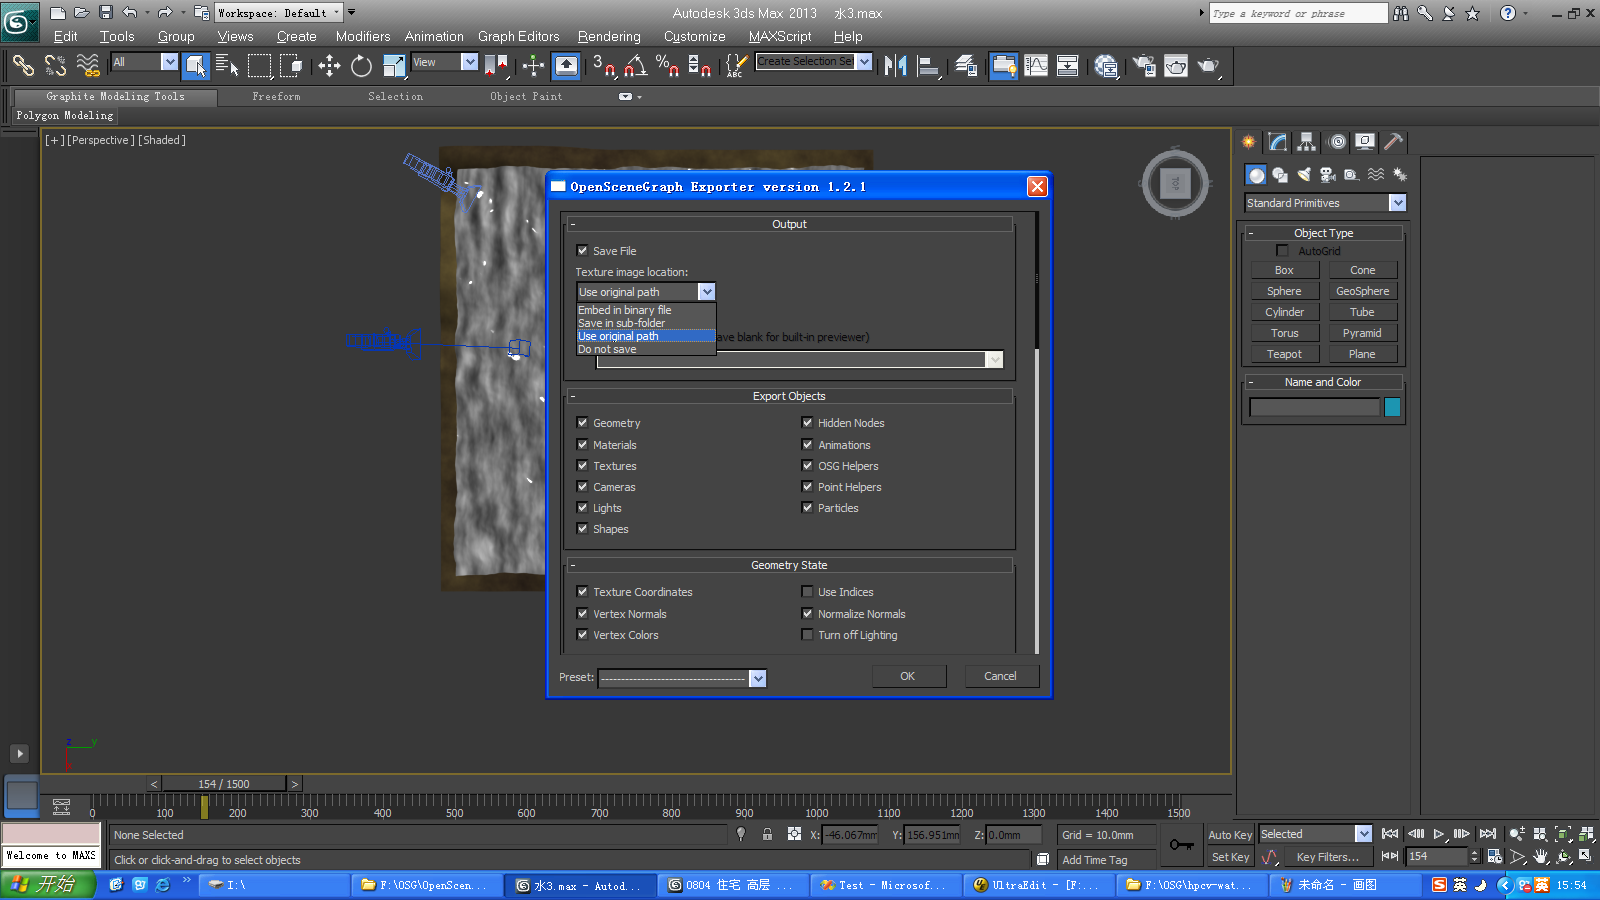Select the Lights category icon
Screen dimensions: 1600x900
coord(1304,175)
